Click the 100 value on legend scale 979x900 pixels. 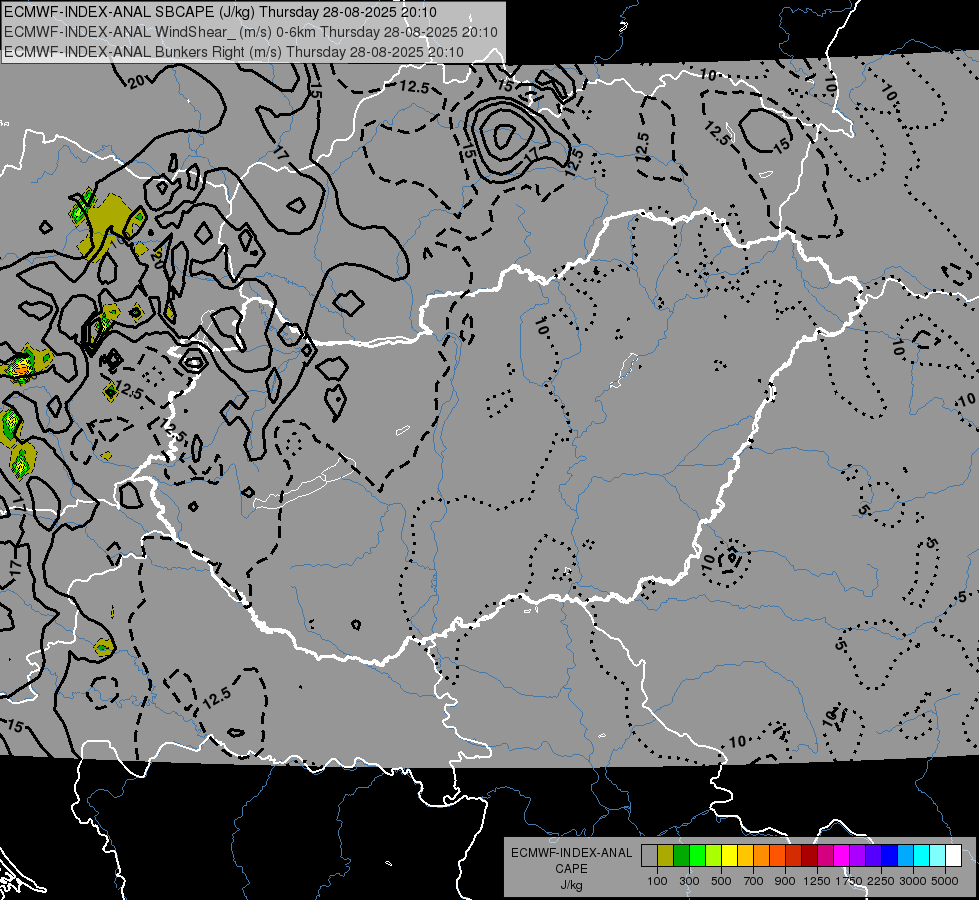tap(657, 881)
